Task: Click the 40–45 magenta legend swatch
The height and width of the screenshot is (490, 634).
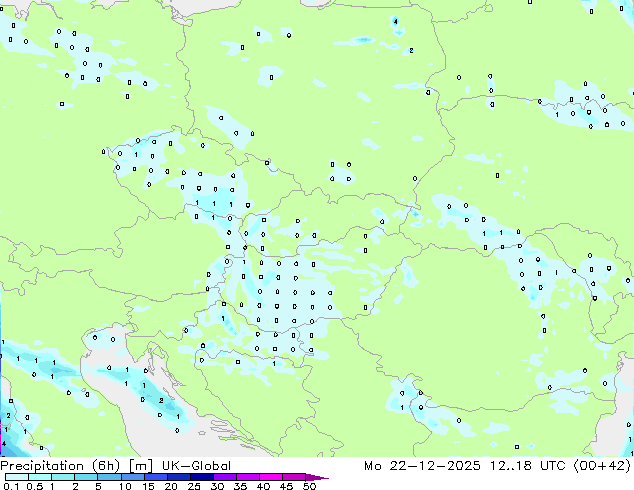Action: coord(270,477)
